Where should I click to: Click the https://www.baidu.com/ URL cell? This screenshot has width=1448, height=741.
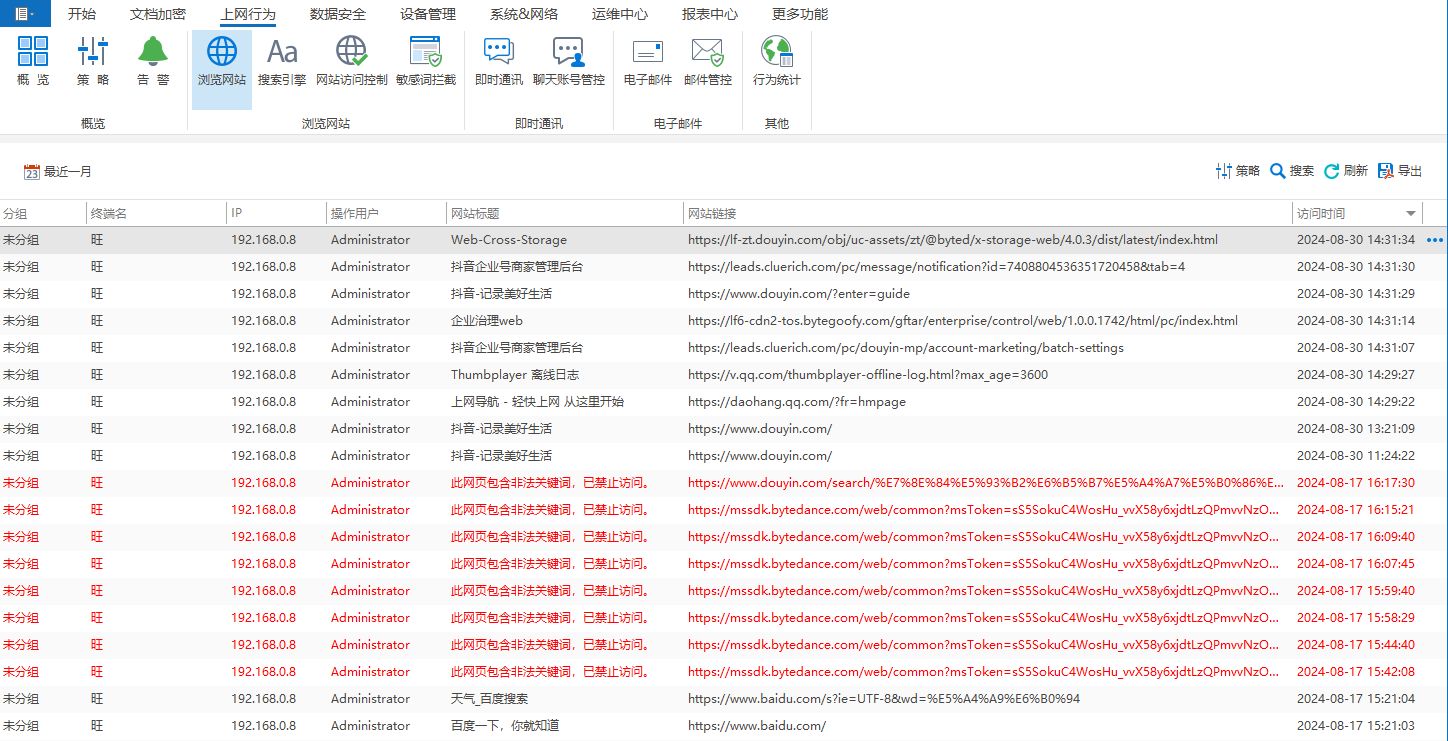(757, 726)
